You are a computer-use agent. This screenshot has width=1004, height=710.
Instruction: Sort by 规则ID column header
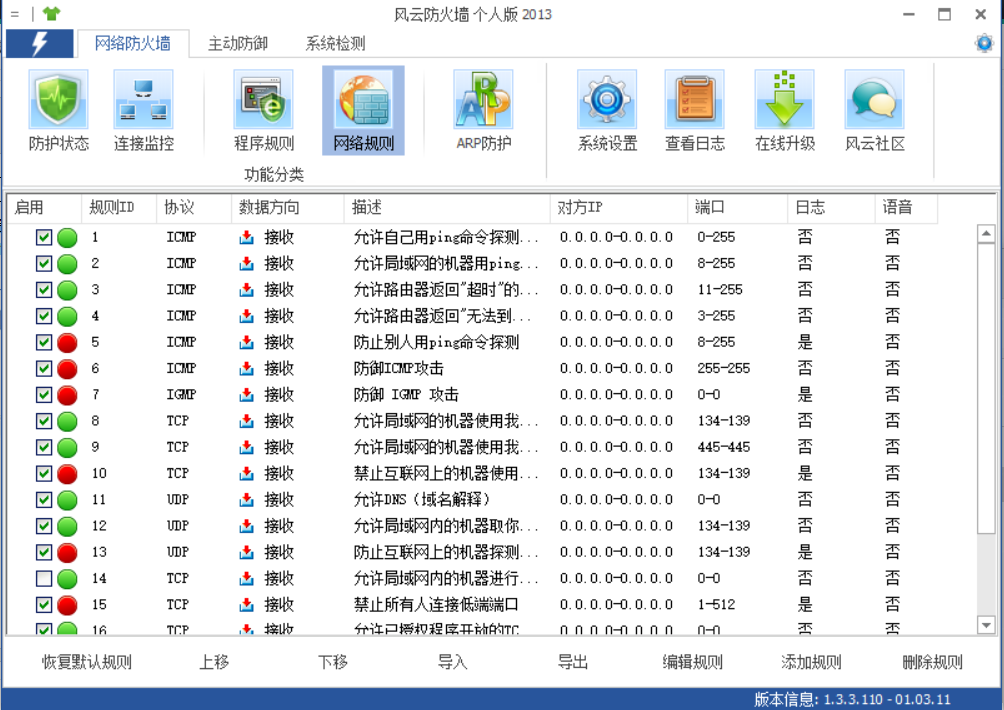click(x=119, y=207)
